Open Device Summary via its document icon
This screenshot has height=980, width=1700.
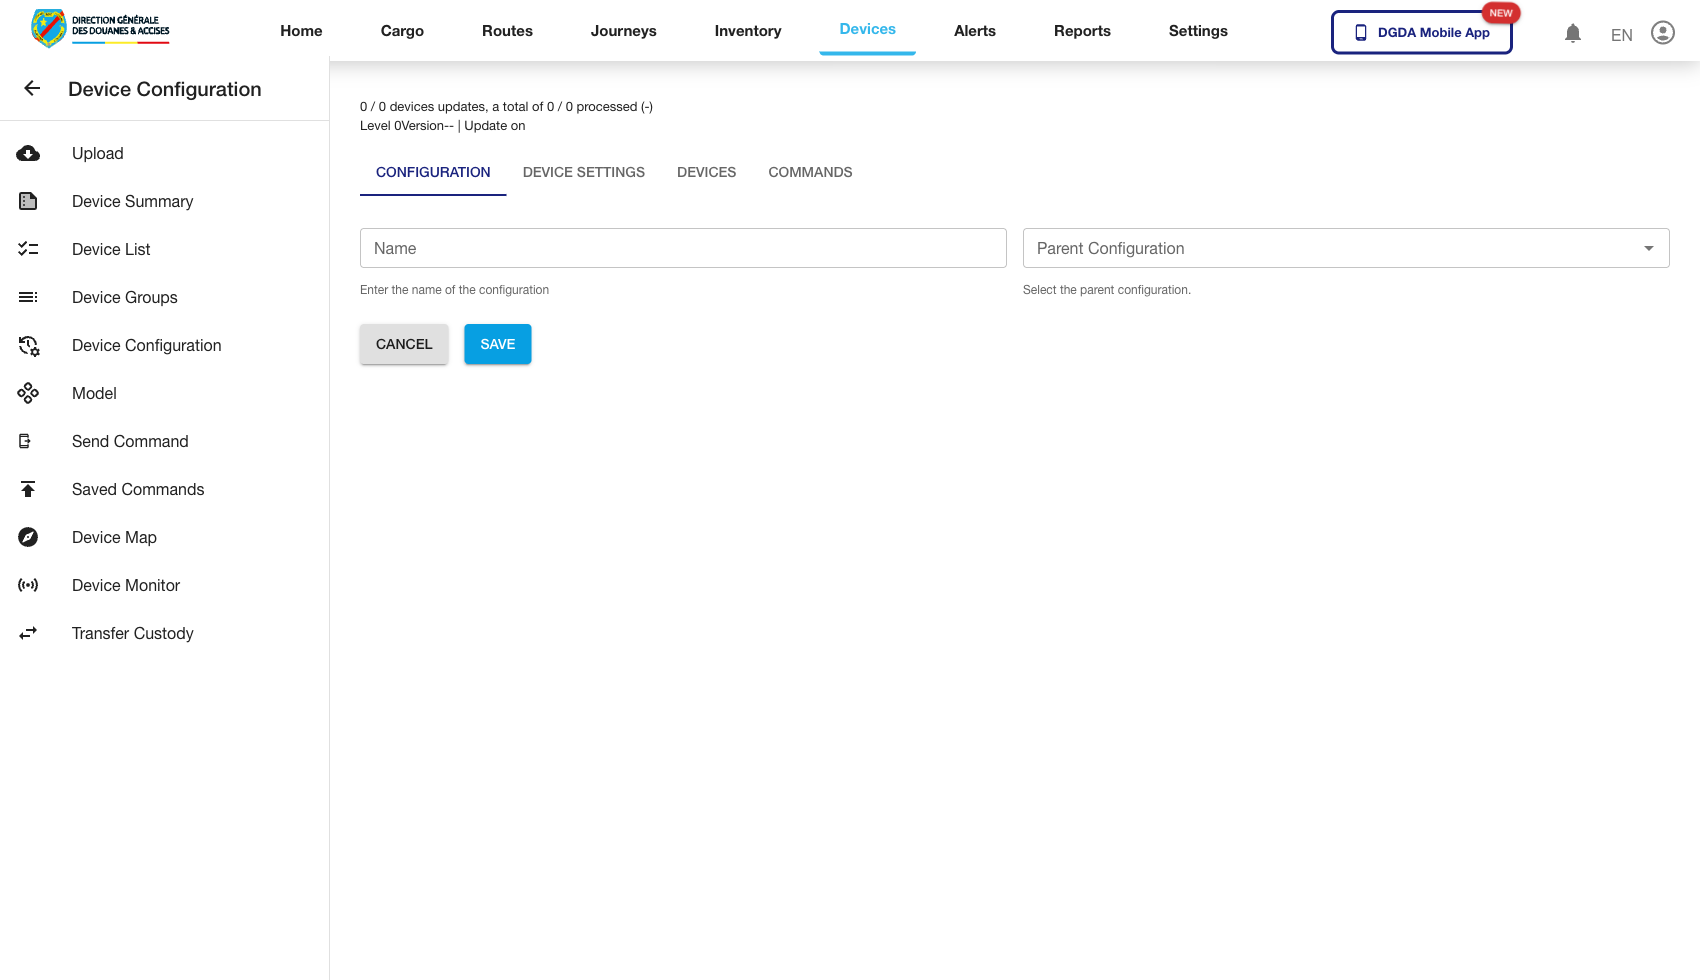click(28, 200)
